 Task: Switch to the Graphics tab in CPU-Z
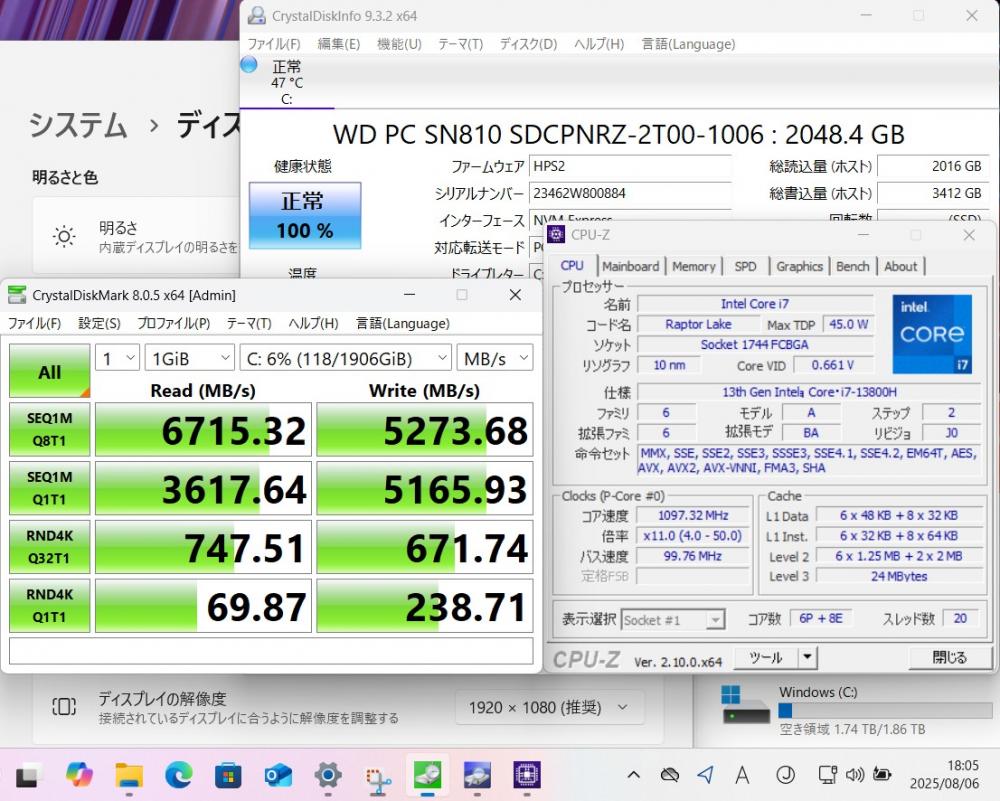pyautogui.click(x=800, y=266)
